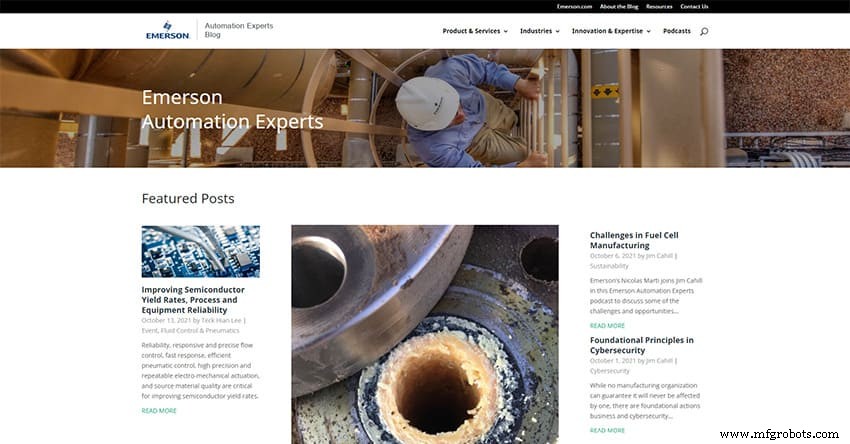Click the Emerson logo
The width and height of the screenshot is (850, 444).
[x=168, y=30]
